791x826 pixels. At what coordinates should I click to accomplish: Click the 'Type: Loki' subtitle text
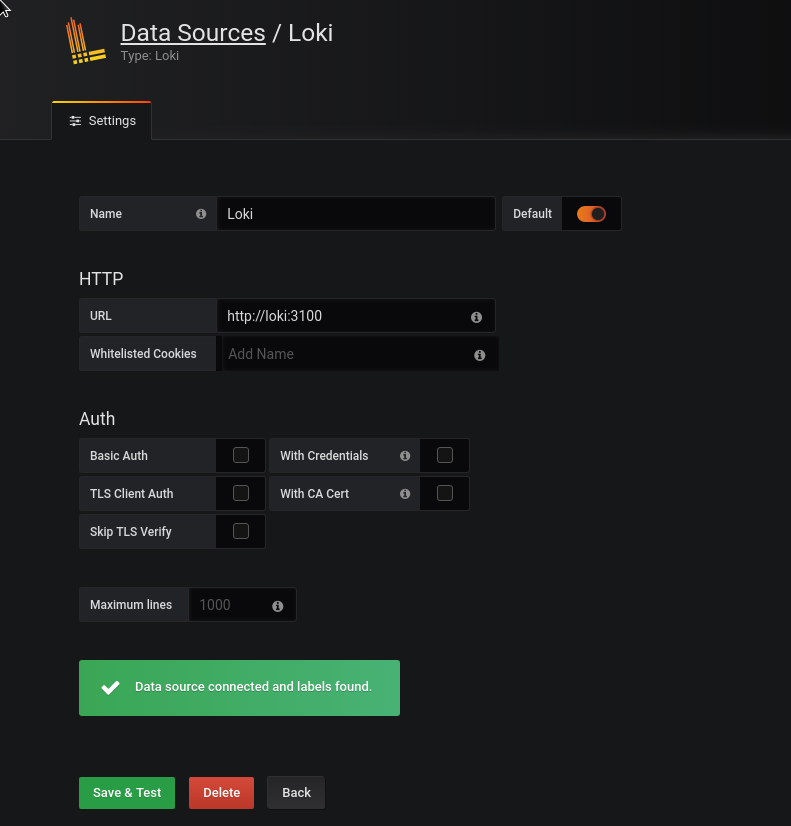click(150, 56)
